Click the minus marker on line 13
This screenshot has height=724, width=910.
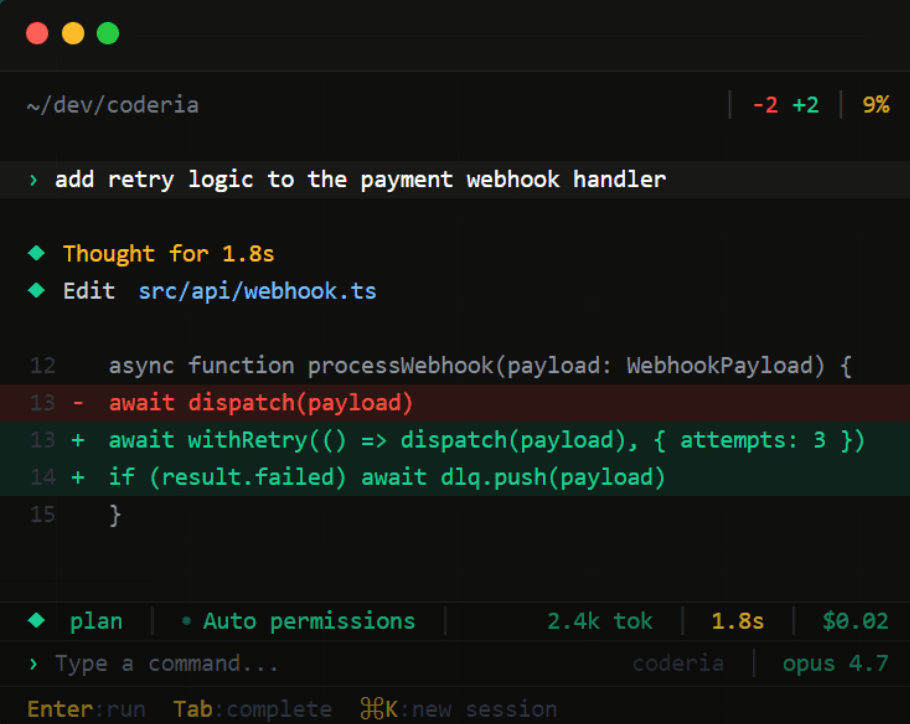tap(78, 403)
